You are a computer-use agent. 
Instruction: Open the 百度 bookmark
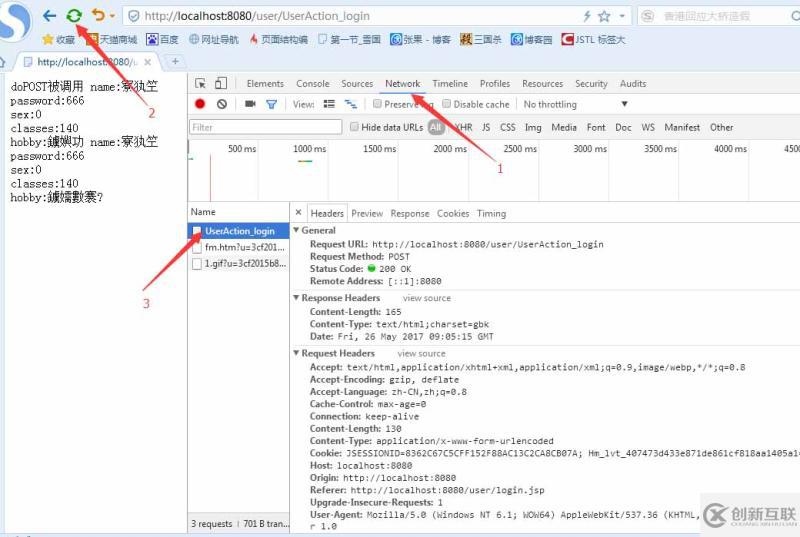(162, 39)
